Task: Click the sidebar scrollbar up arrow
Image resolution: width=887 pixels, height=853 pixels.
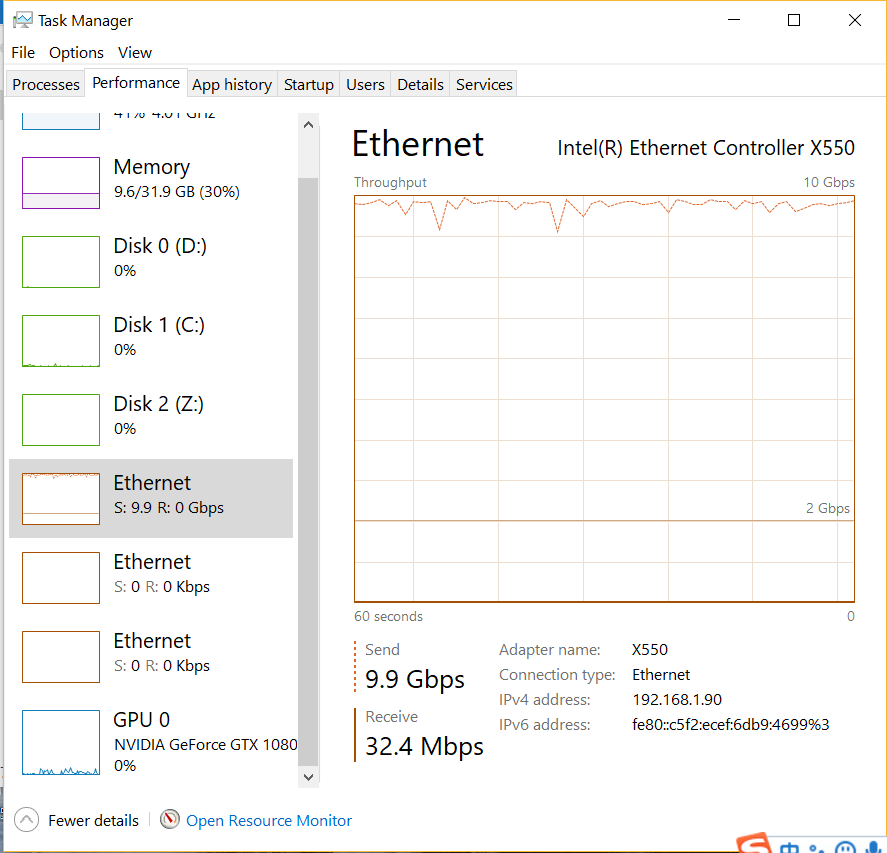Action: point(308,124)
